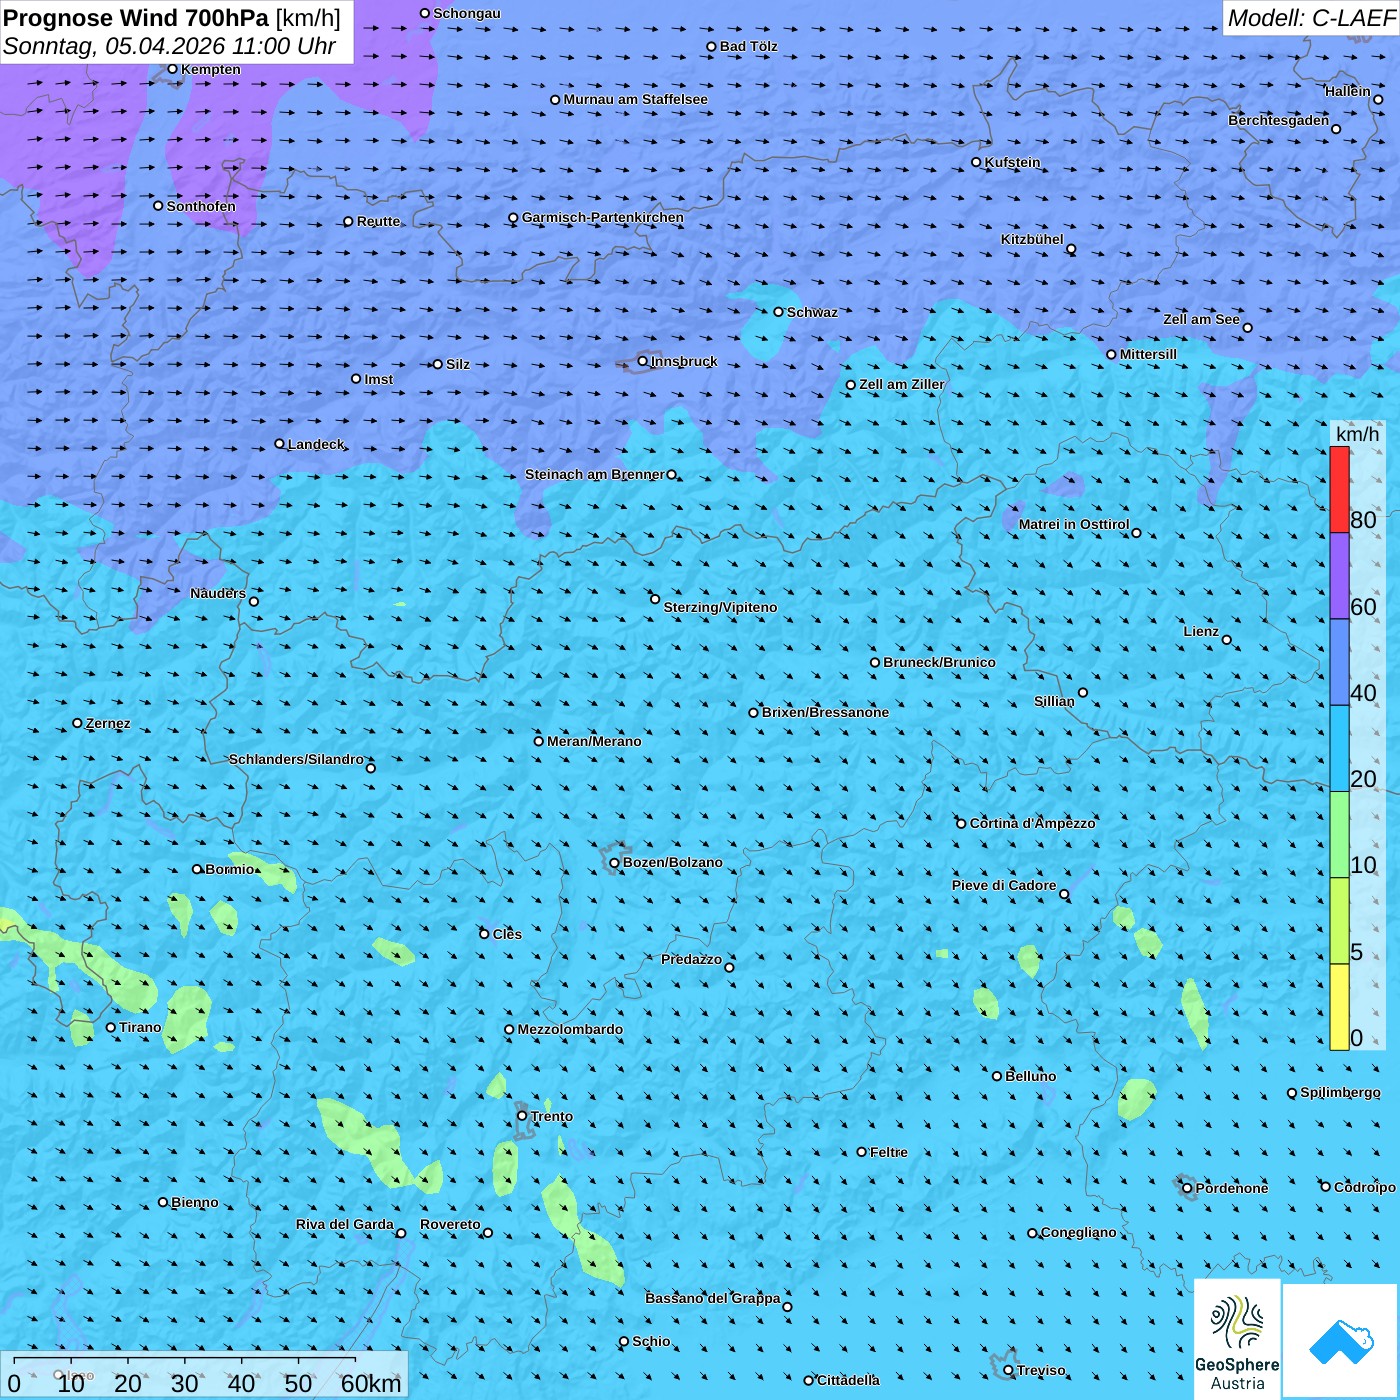Click the 'Reutte' label
This screenshot has height=1400, width=1400.
click(378, 221)
